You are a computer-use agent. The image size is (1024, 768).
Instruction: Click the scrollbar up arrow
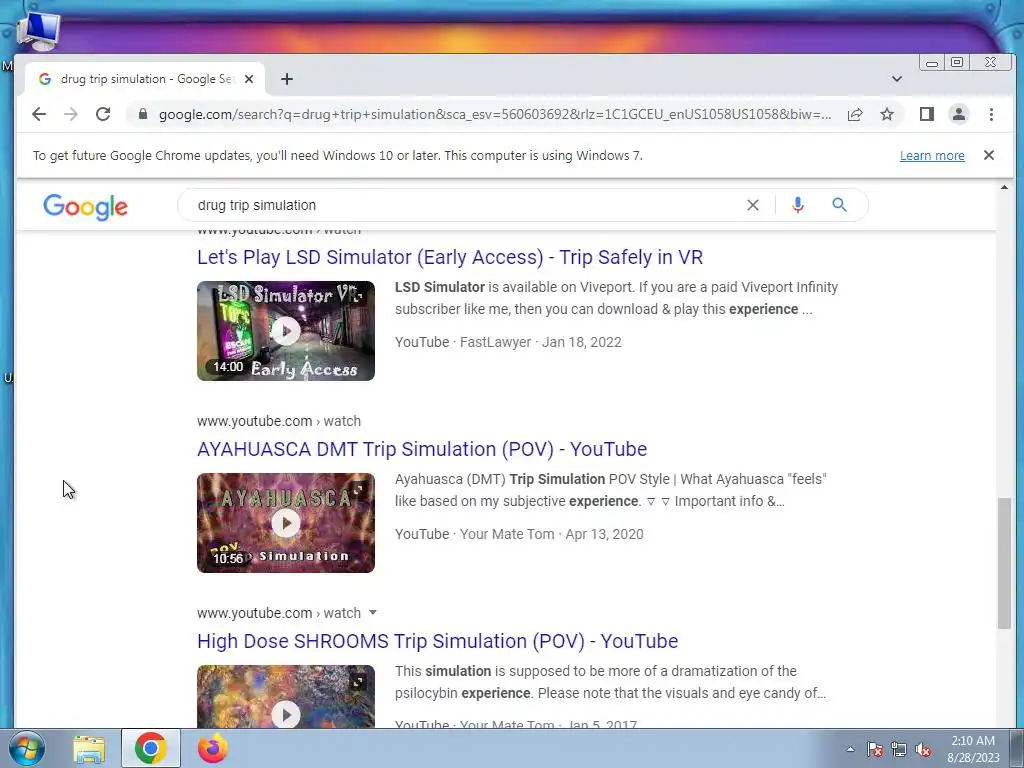[1004, 188]
